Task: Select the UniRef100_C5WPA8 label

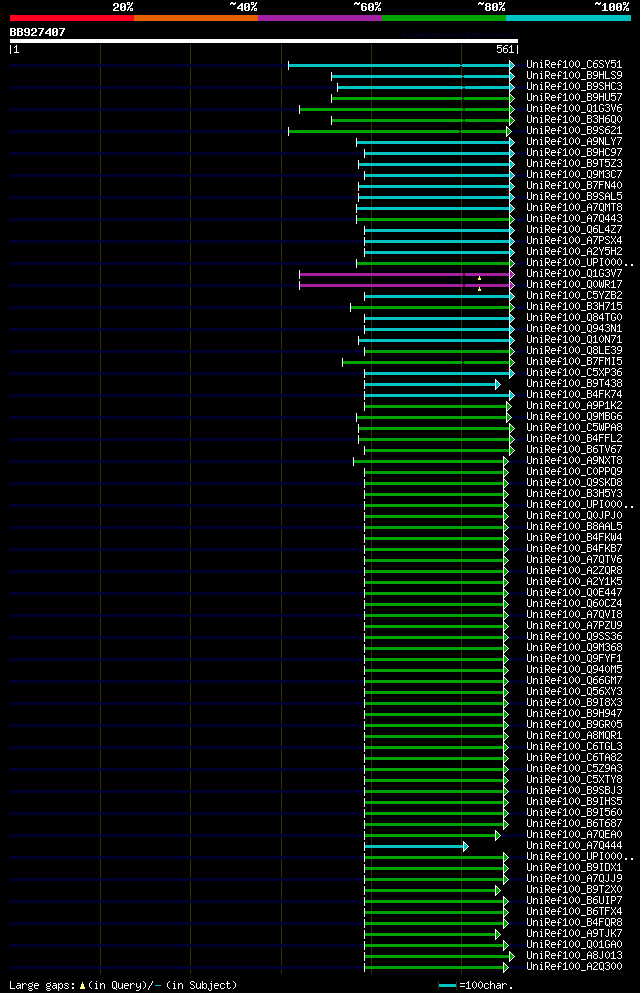Action: [x=574, y=427]
